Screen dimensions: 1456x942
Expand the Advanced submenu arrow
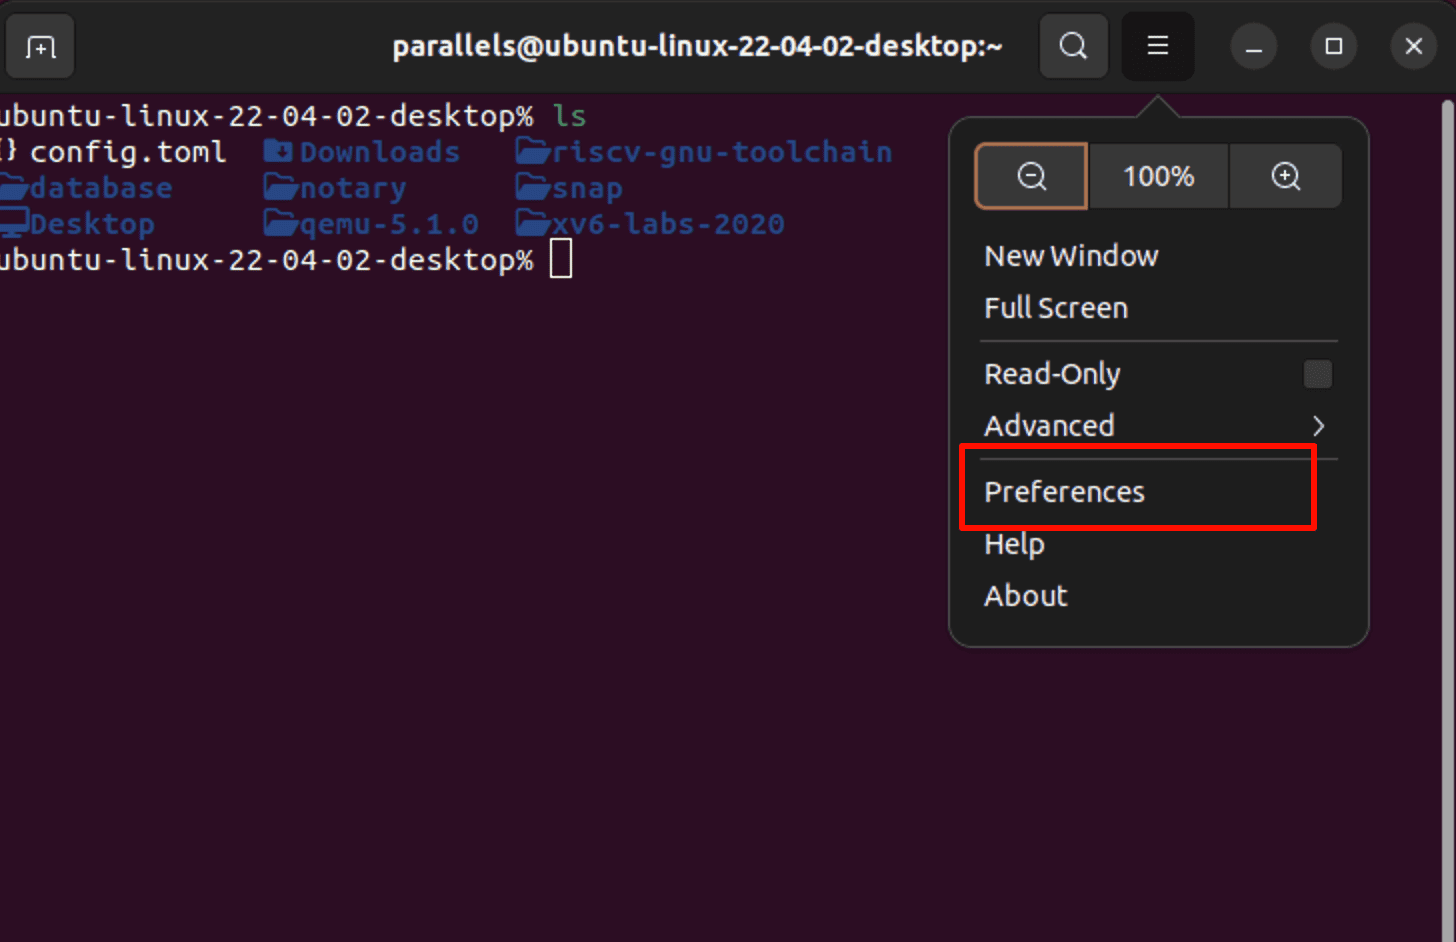tap(1318, 426)
